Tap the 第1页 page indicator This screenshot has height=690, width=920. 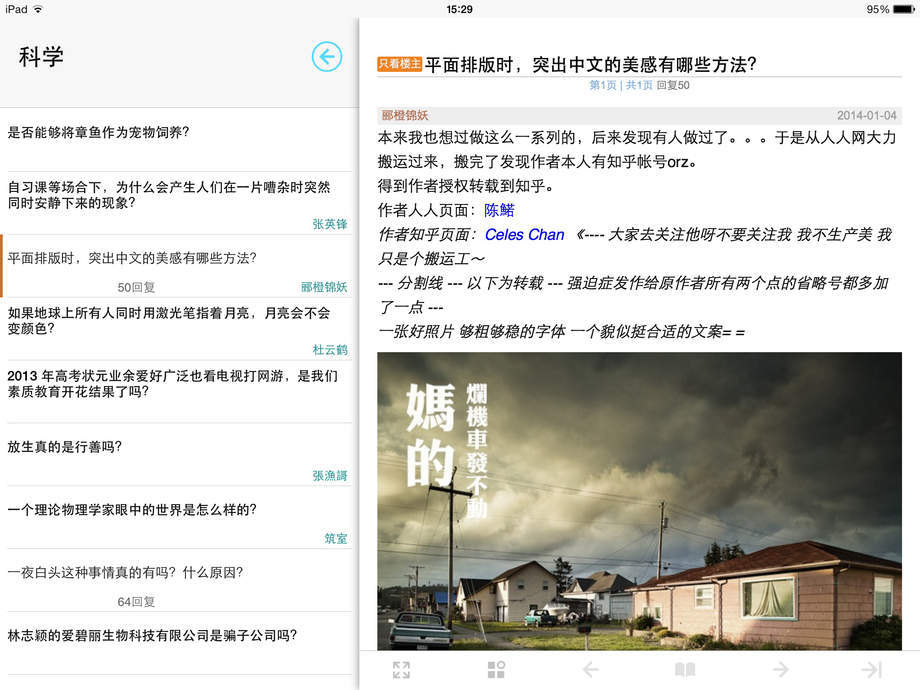(603, 85)
